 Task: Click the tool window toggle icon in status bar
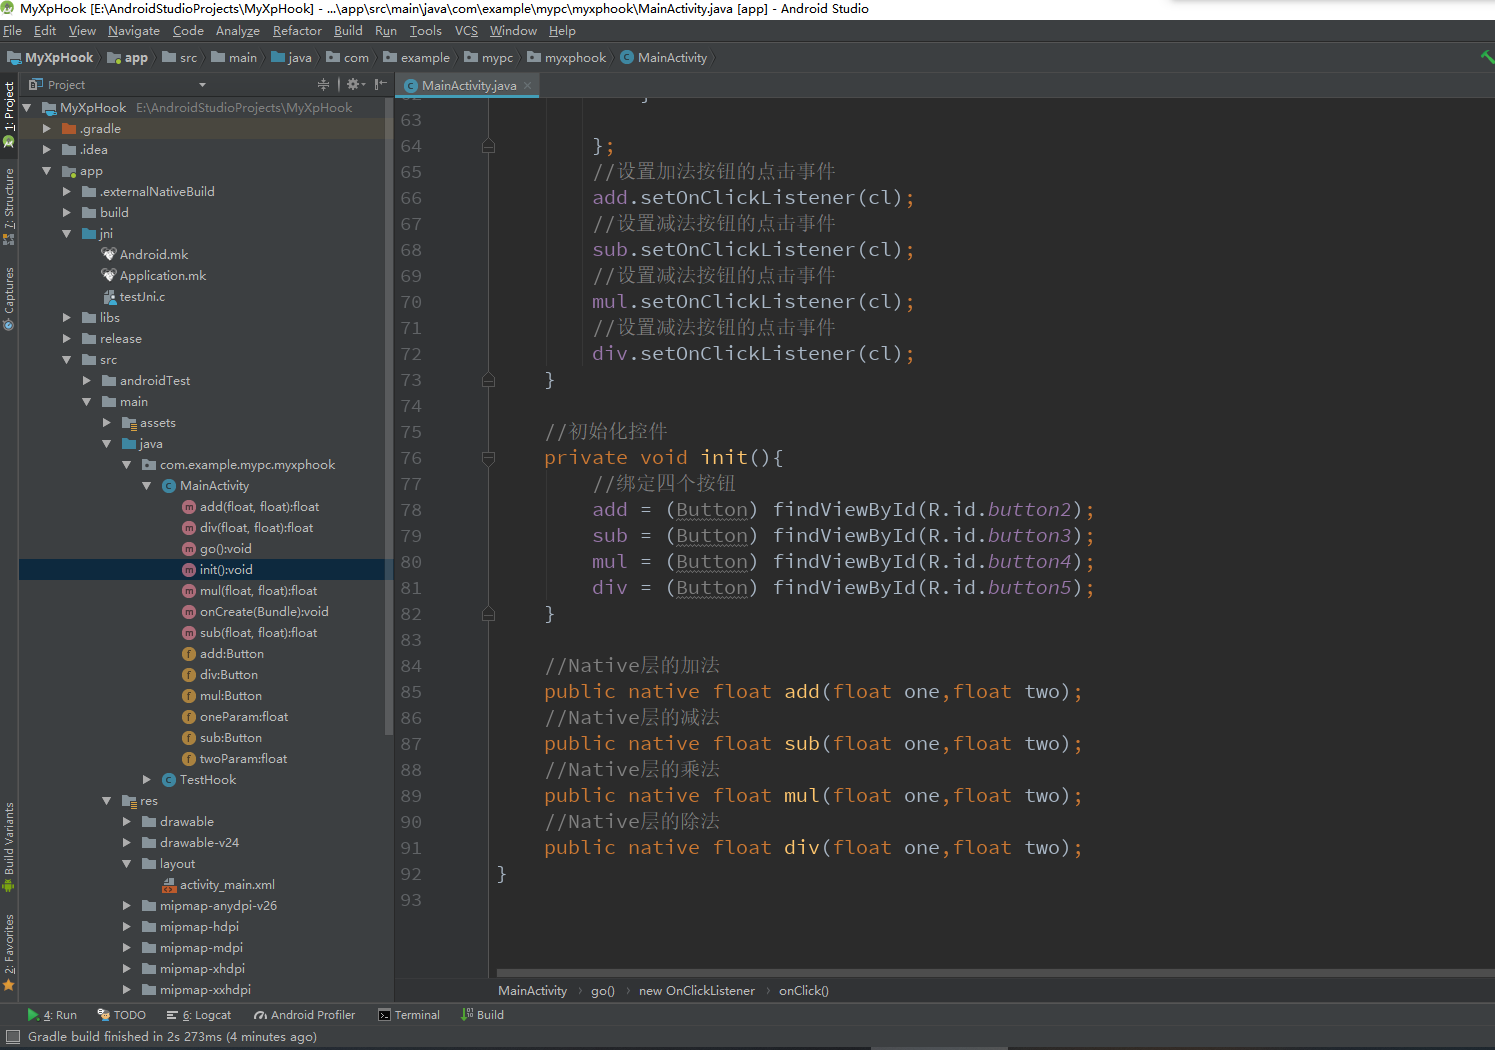pos(13,1037)
